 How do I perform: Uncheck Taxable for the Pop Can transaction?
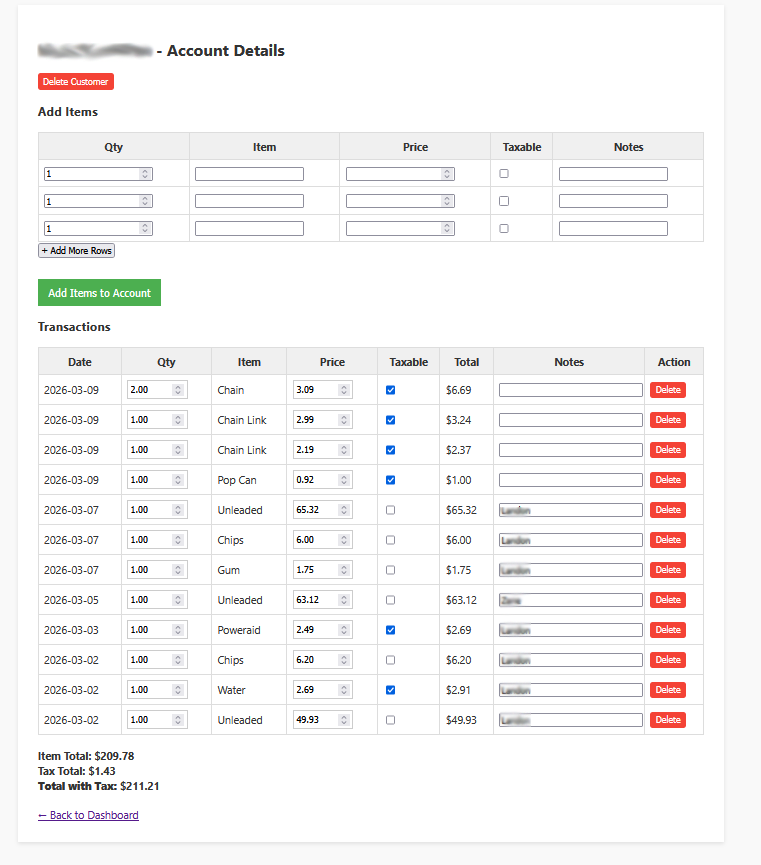pos(390,480)
